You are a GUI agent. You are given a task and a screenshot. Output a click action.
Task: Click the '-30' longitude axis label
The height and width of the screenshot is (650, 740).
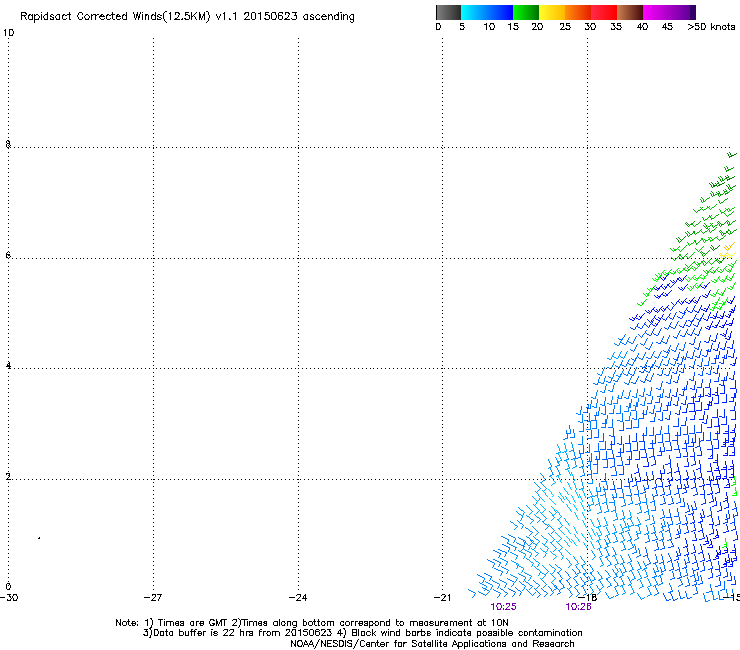point(9,598)
